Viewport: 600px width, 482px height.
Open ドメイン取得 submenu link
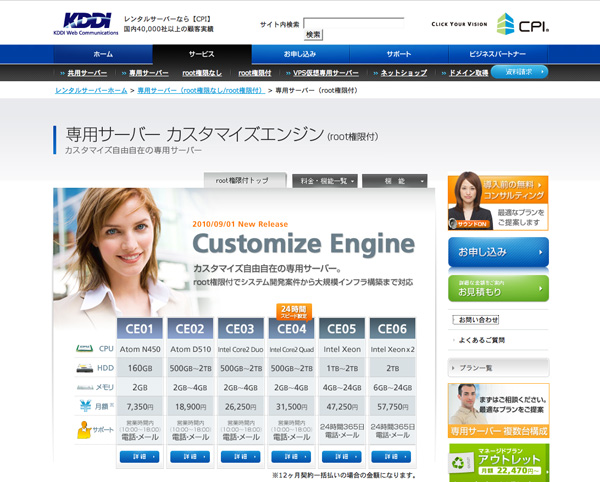point(469,73)
